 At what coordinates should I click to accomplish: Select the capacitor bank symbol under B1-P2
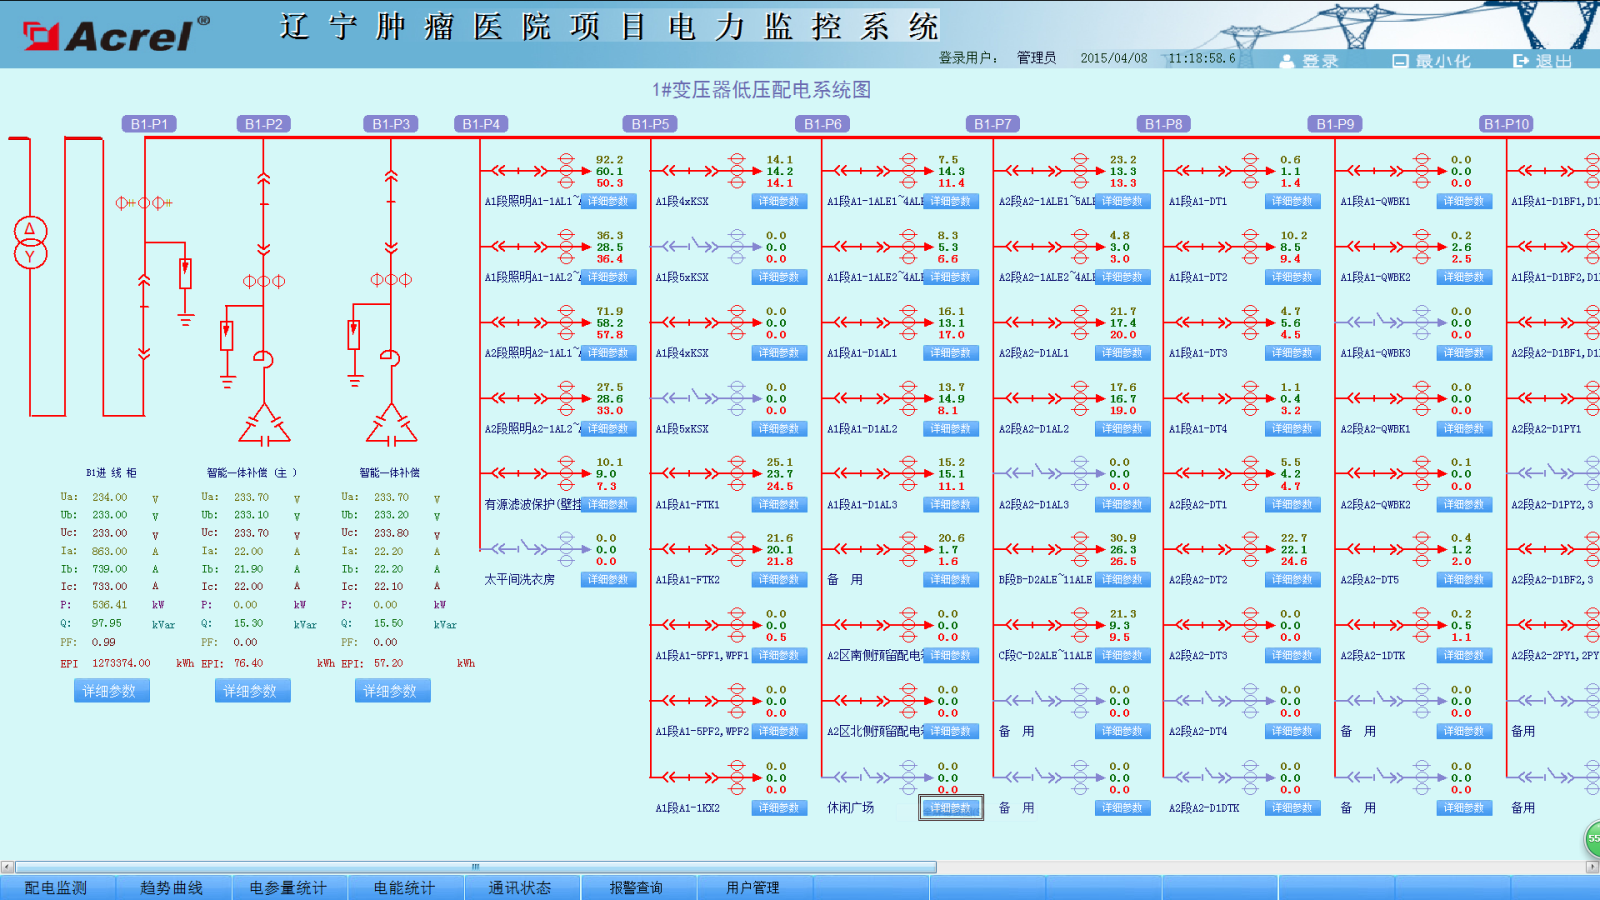pos(264,425)
